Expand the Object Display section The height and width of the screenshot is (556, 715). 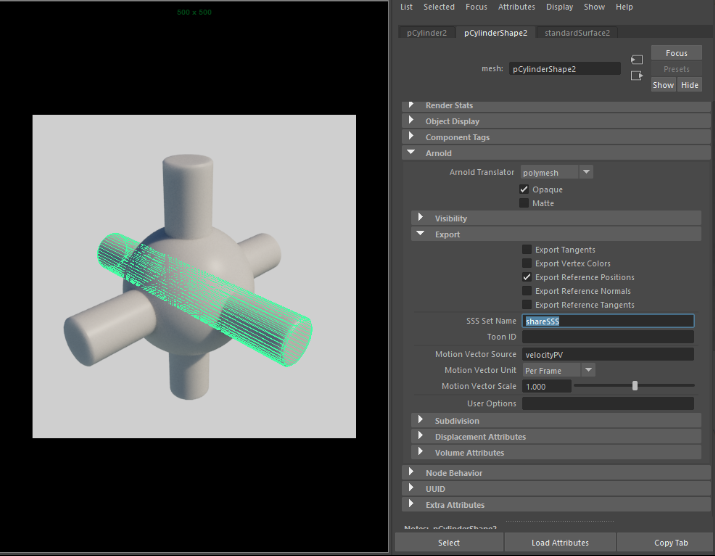pyautogui.click(x=556, y=121)
